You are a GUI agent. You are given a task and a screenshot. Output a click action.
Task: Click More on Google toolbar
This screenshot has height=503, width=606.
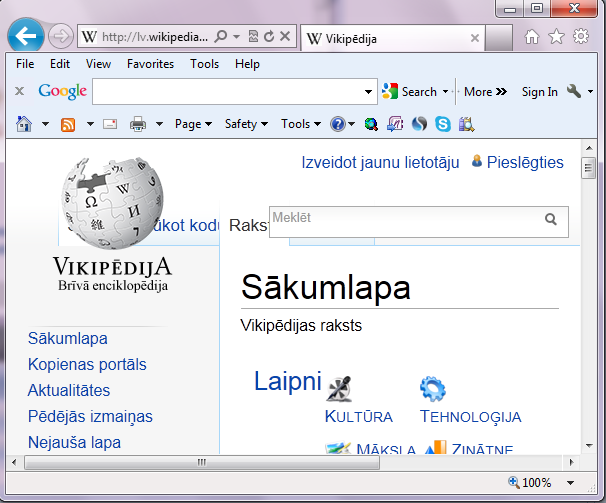(485, 92)
